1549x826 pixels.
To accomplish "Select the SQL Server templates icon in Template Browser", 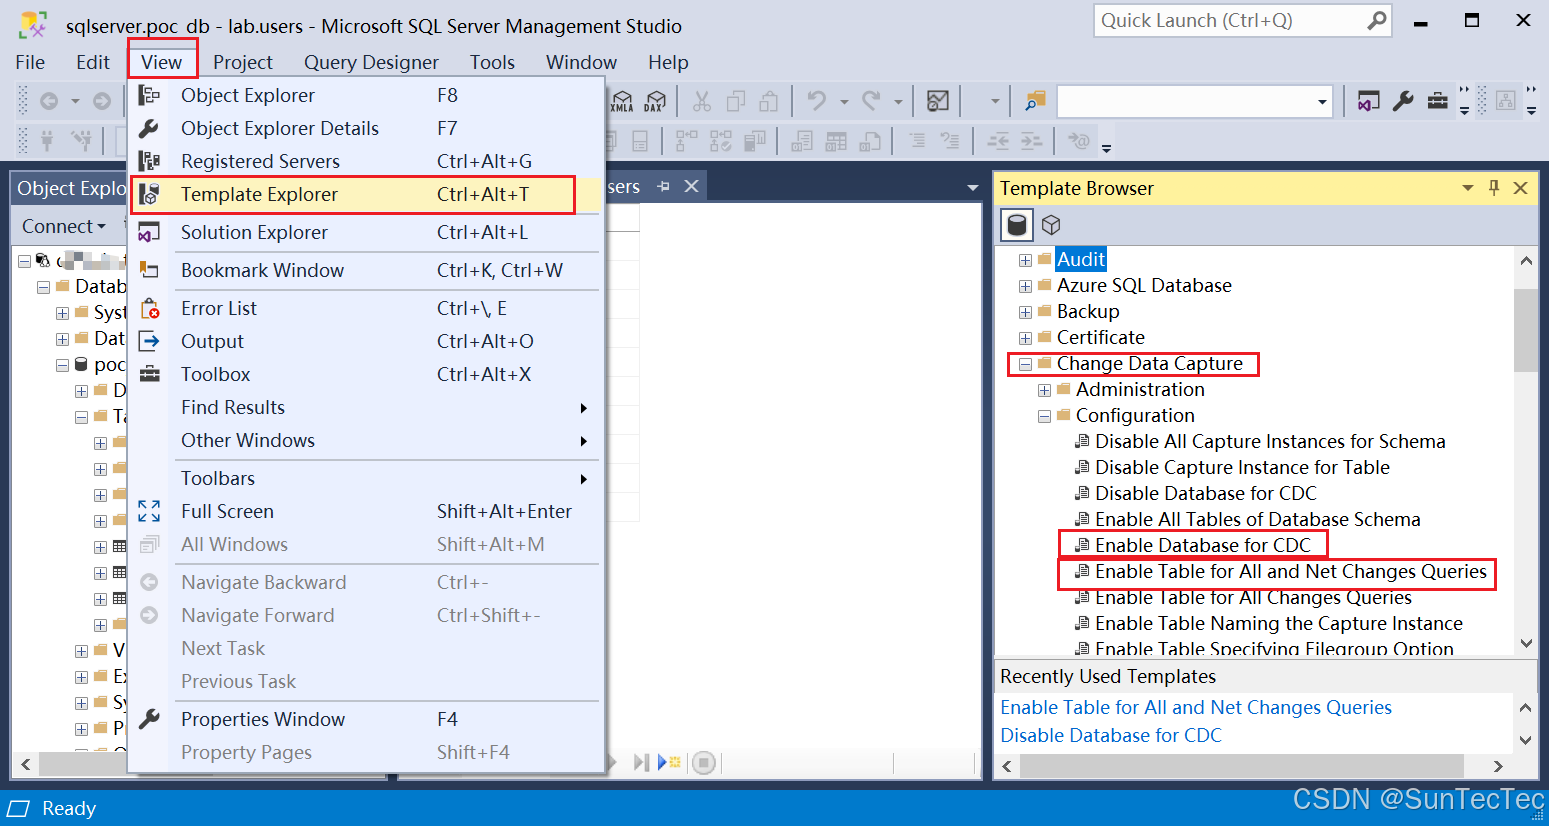I will point(1016,225).
